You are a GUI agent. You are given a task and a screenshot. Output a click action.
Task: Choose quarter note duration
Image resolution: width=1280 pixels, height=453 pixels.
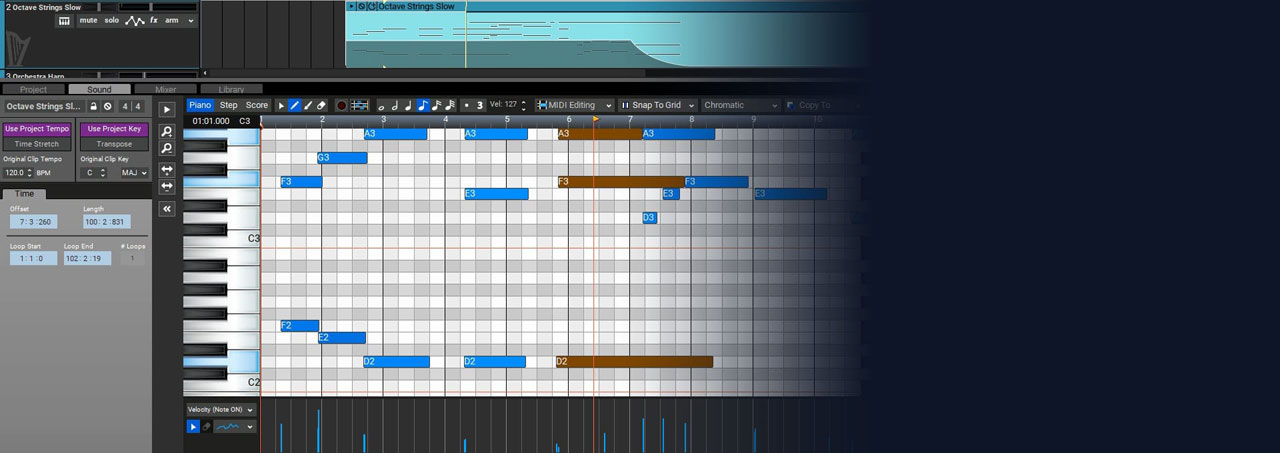coord(409,105)
